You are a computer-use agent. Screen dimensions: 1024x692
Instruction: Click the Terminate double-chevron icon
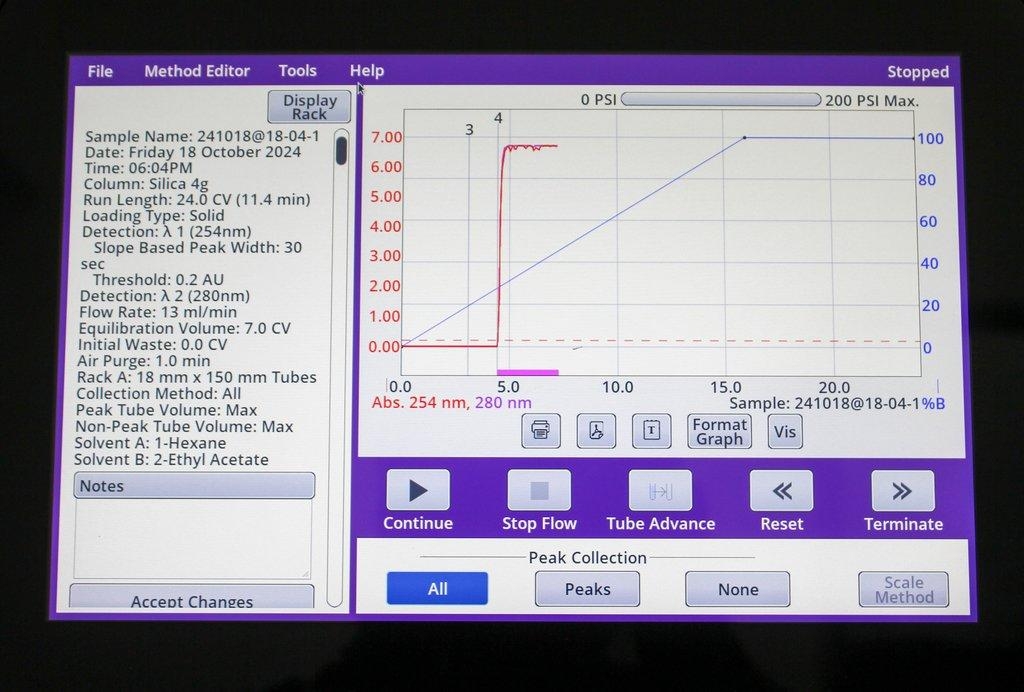pos(903,489)
